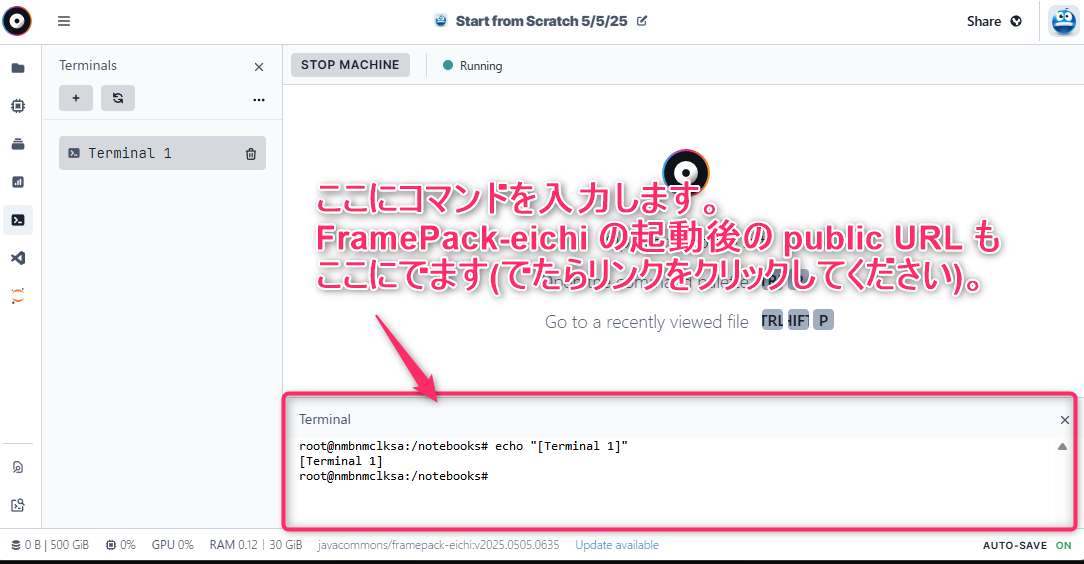Click the storage usage 0 B | 500 GiB
The image size is (1084, 564).
point(50,545)
